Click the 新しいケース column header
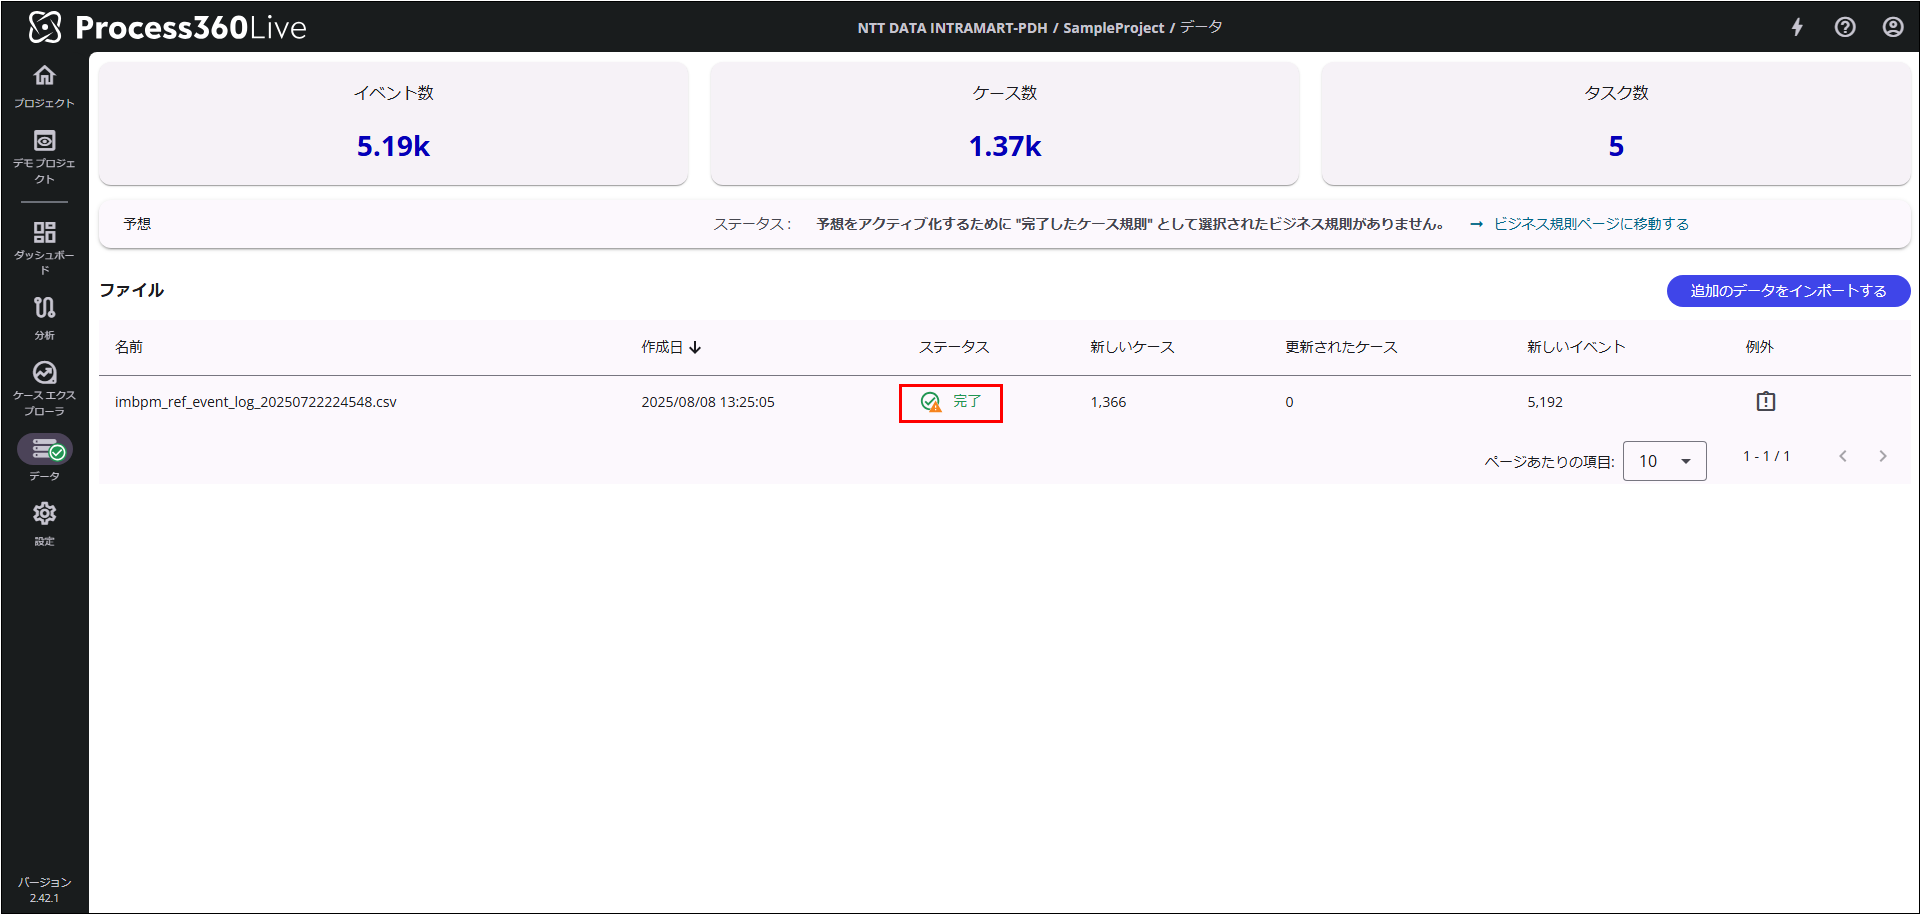Viewport: 1920px width, 914px height. (x=1132, y=347)
